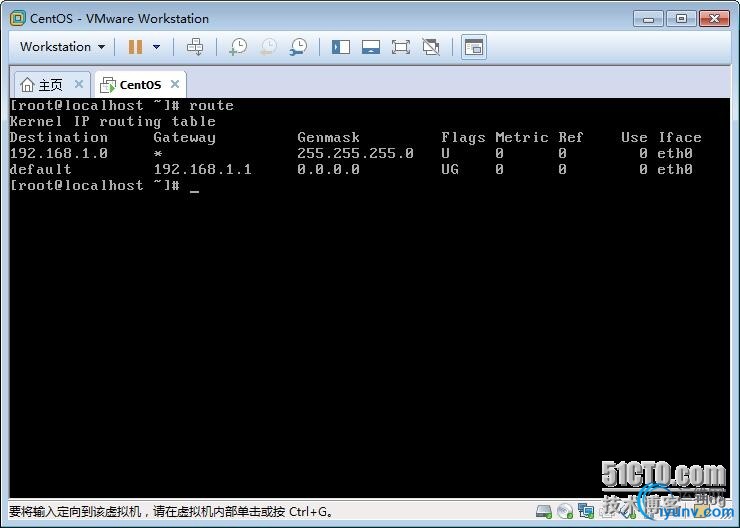The image size is (740, 528).
Task: Click the Unity mode toolbar icon
Action: pyautogui.click(x=431, y=47)
